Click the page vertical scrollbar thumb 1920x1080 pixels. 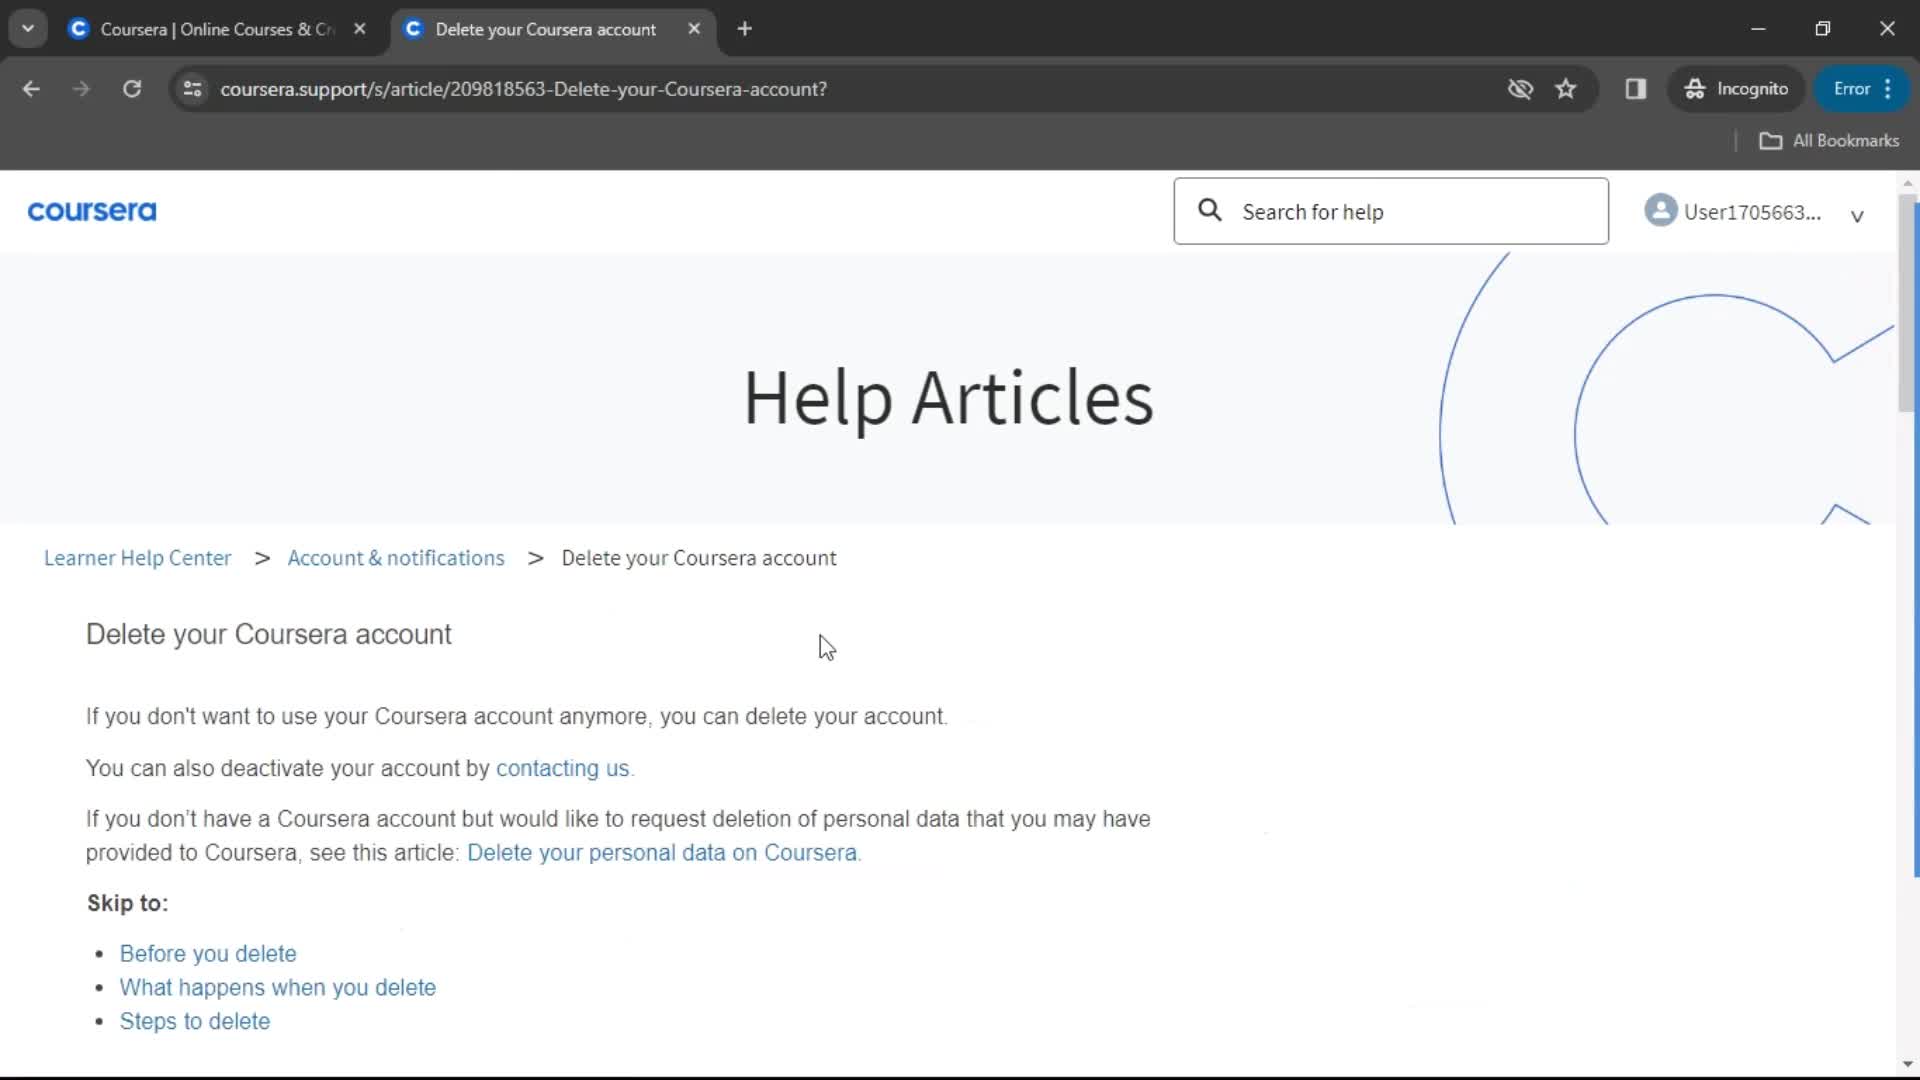tap(1907, 305)
